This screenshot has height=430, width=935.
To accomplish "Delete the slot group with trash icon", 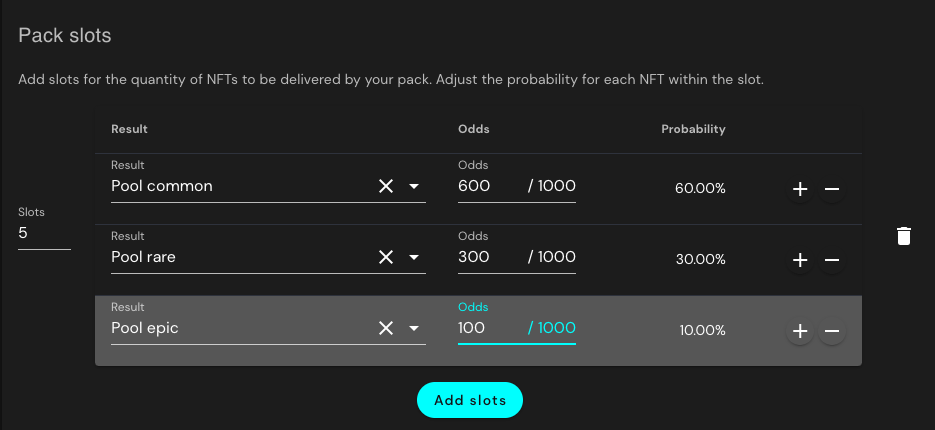I will (x=904, y=236).
